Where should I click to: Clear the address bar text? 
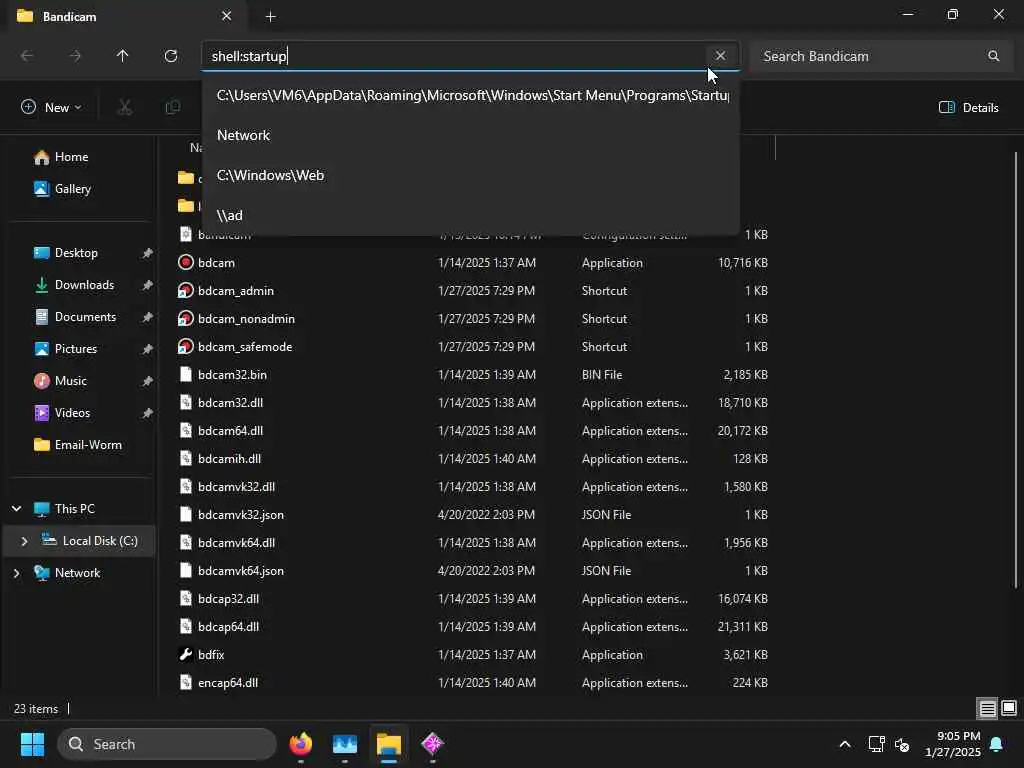tap(720, 56)
